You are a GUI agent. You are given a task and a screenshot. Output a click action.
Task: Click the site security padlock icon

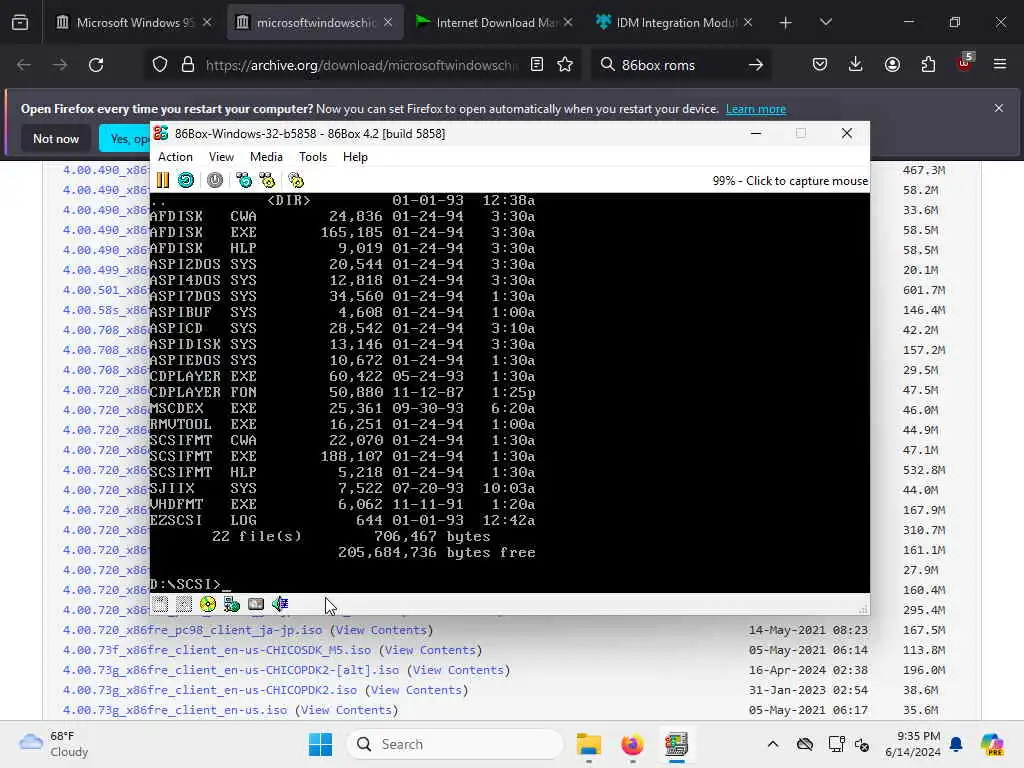188,65
